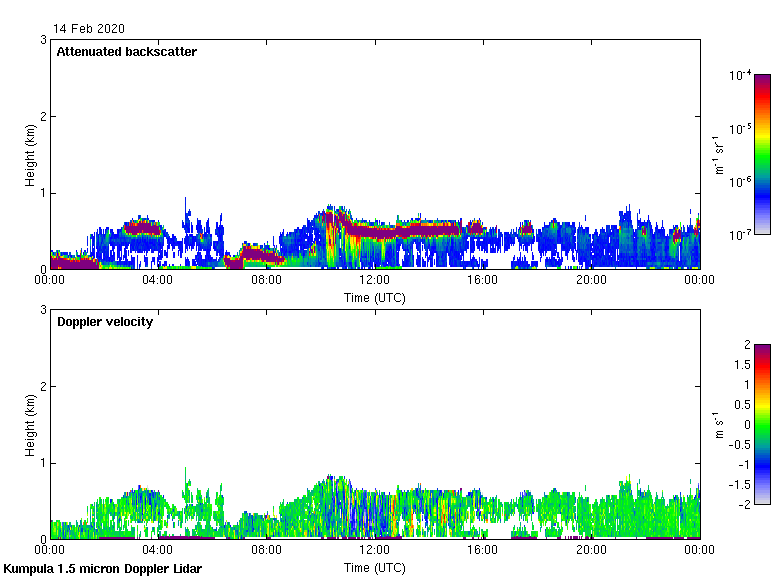Click 20:00 tick on the Doppler velocity time axis
This screenshot has height=580, width=780.
[591, 551]
